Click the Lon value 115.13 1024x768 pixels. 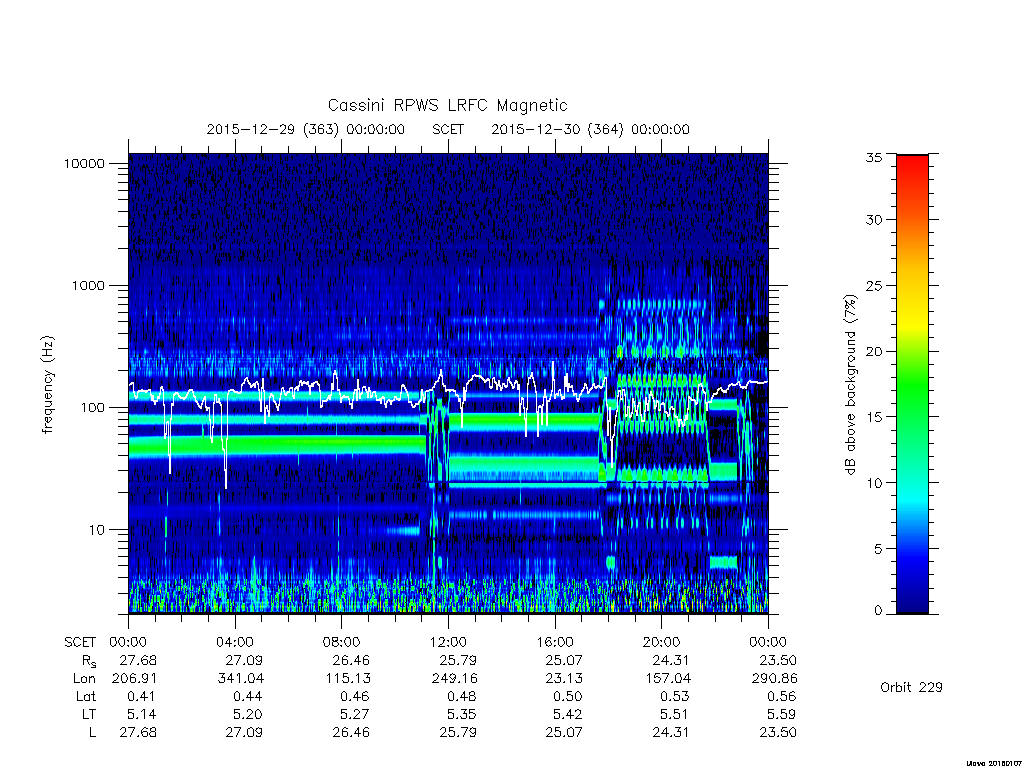click(348, 679)
